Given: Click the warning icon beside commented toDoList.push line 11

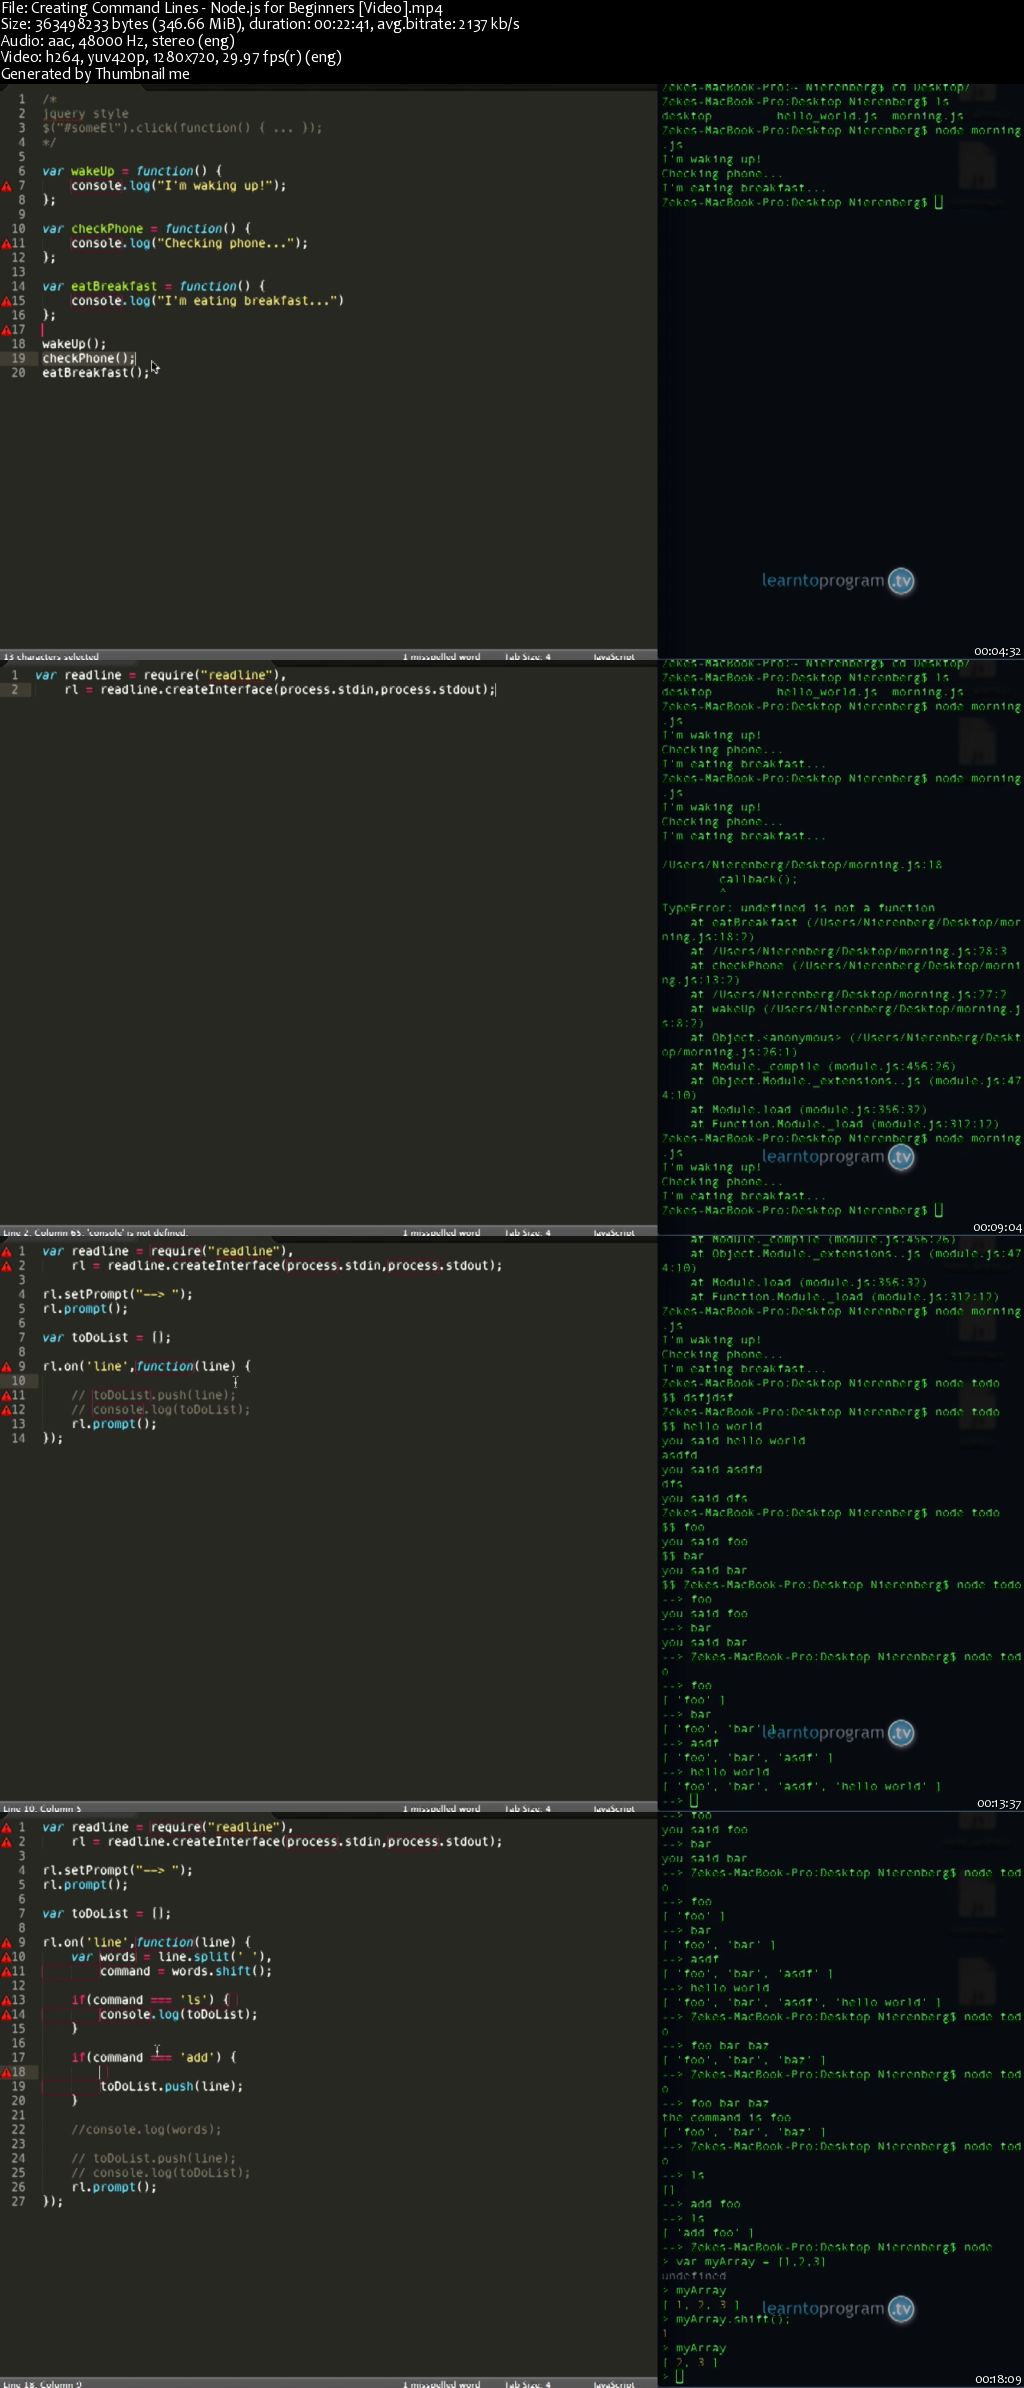Looking at the screenshot, I should click(x=6, y=1395).
